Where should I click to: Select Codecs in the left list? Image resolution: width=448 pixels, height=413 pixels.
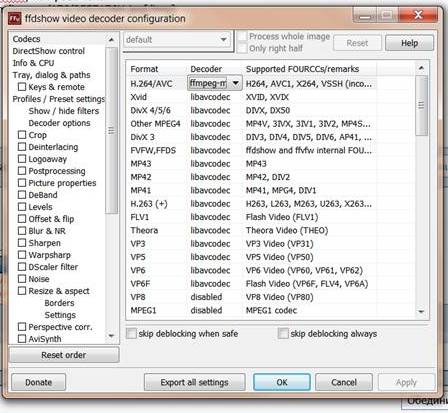coord(26,39)
